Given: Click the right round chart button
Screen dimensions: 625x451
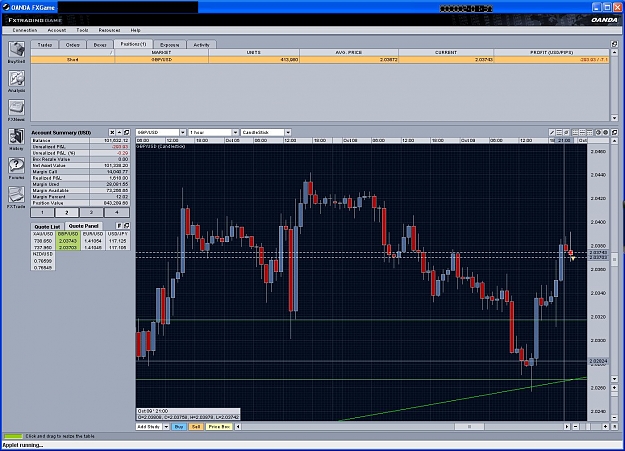Looking at the screenshot, I should pyautogui.click(x=605, y=132).
